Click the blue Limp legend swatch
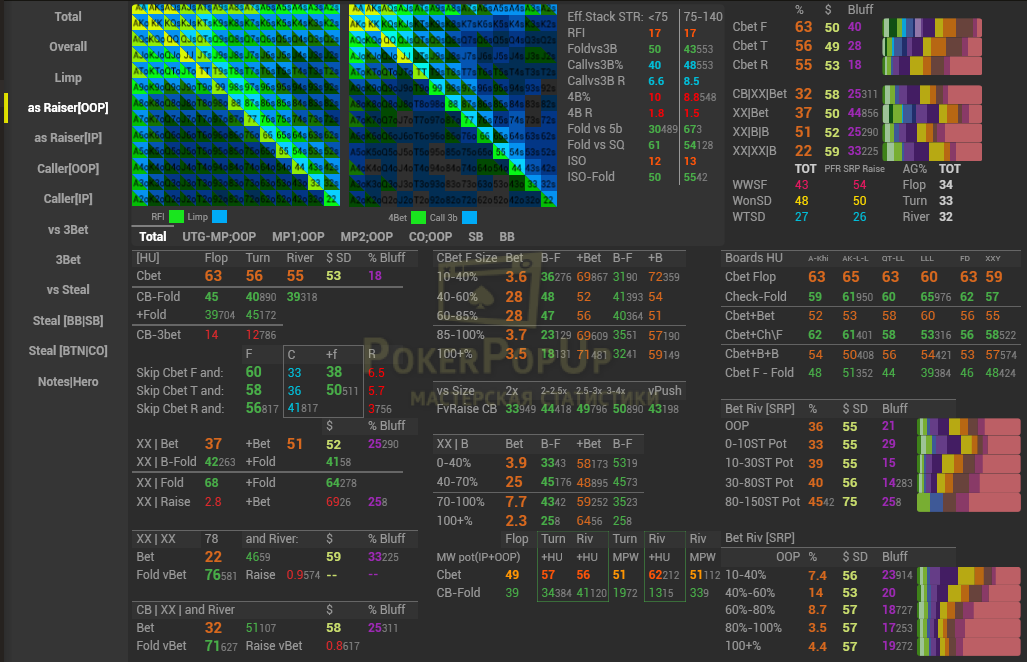 click(x=219, y=217)
